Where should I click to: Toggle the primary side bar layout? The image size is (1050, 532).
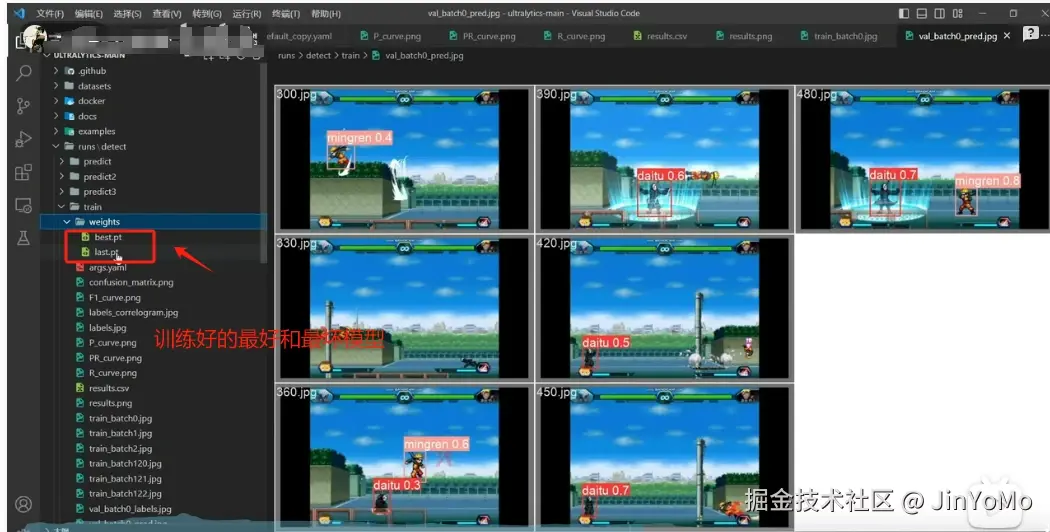point(904,13)
